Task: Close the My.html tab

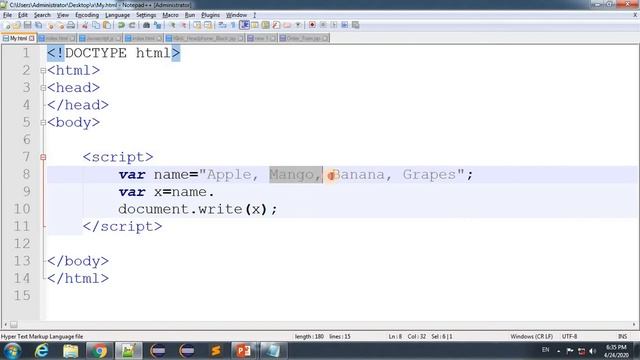Action: tap(32, 38)
